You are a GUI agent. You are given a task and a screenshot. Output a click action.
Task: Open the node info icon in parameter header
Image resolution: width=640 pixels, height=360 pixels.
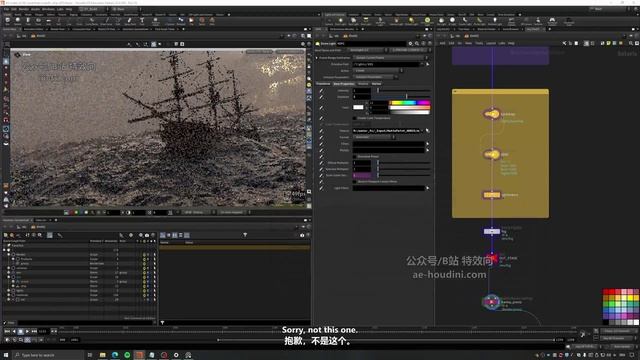[x=424, y=43]
